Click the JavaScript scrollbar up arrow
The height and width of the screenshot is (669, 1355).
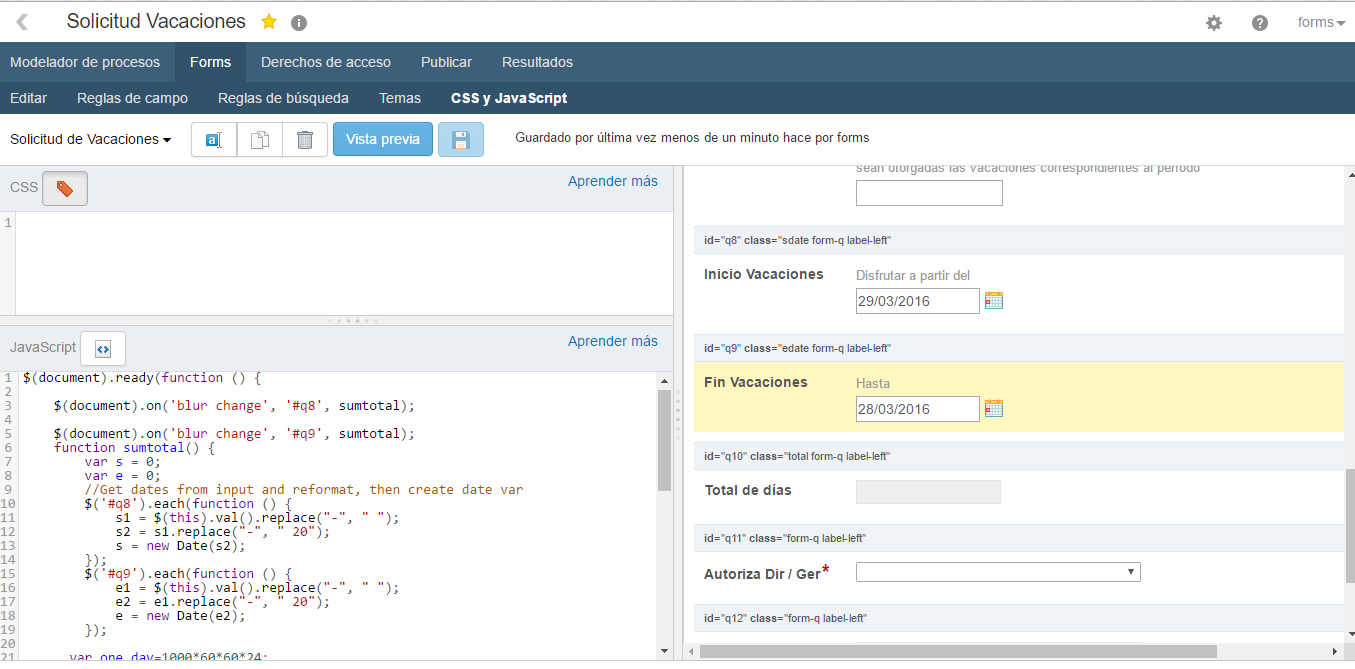pyautogui.click(x=664, y=380)
